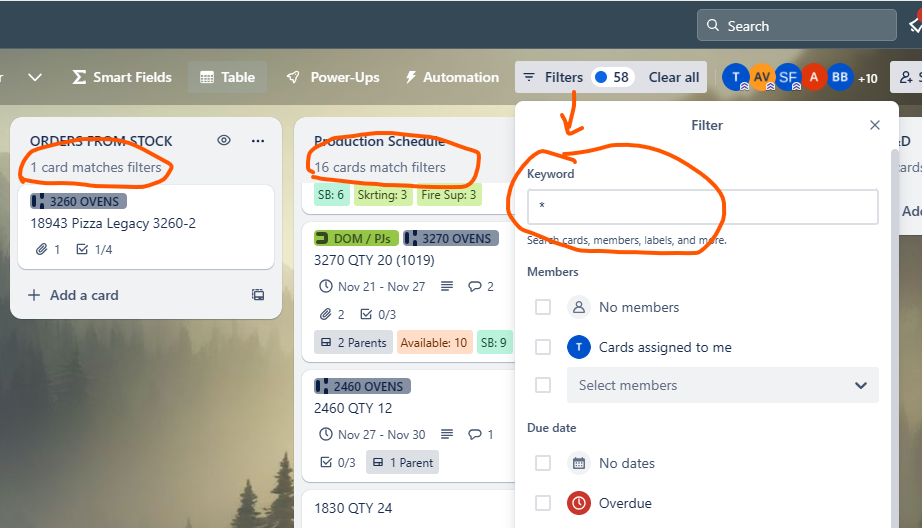This screenshot has height=528, width=922.
Task: Click description icon on 3270 card
Action: click(447, 286)
